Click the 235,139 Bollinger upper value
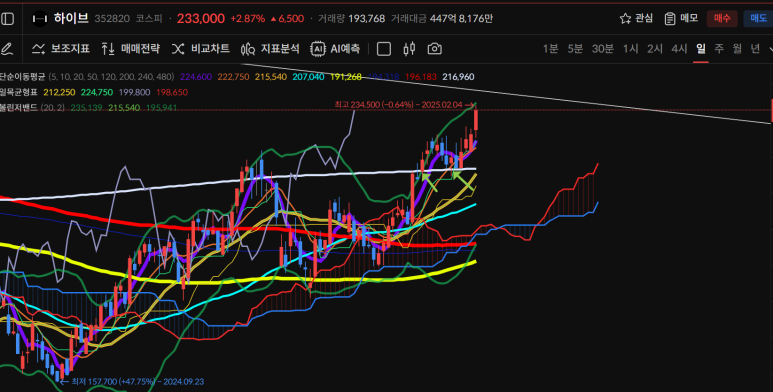This screenshot has height=392, width=773. point(86,107)
